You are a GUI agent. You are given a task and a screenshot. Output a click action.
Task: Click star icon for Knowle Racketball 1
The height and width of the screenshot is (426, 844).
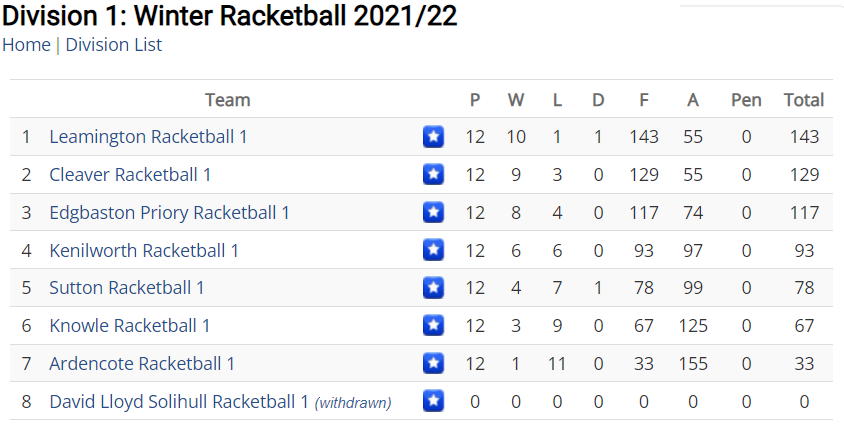click(433, 325)
